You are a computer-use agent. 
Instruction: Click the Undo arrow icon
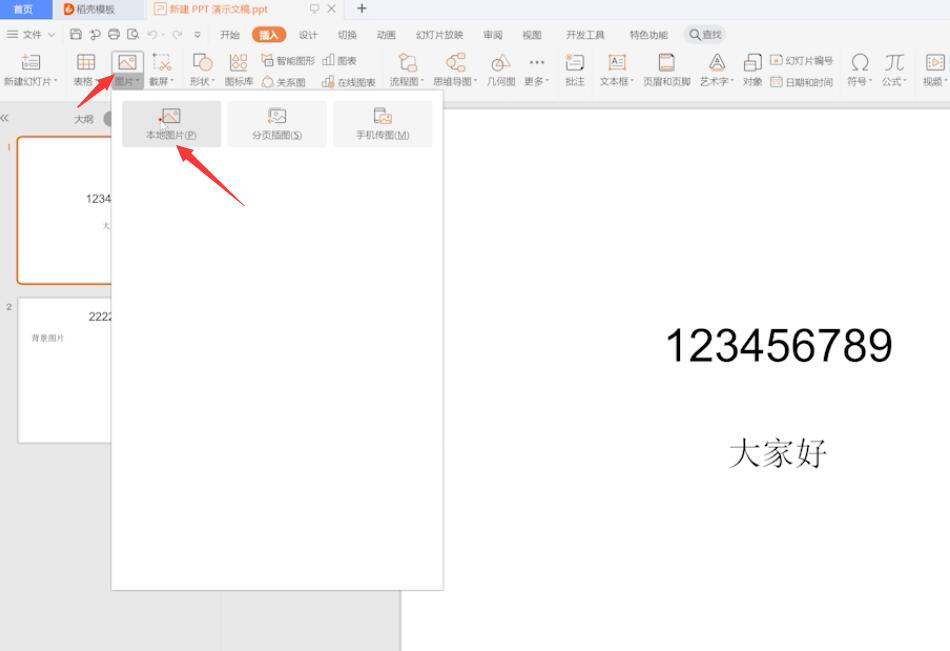(153, 35)
